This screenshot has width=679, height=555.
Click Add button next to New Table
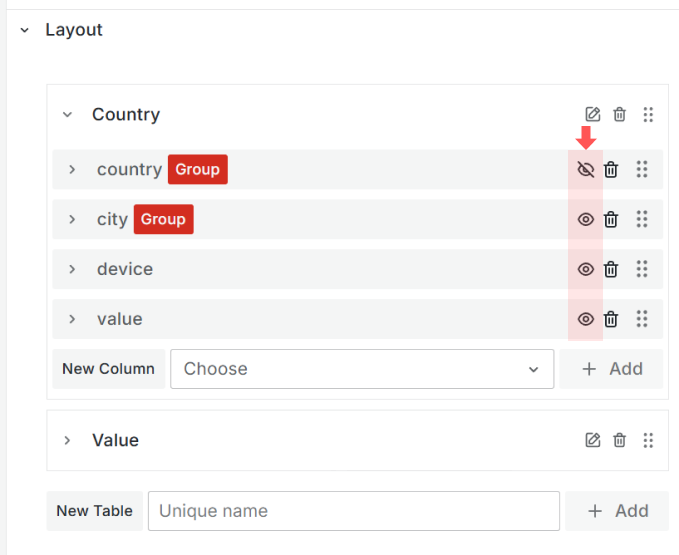[617, 511]
